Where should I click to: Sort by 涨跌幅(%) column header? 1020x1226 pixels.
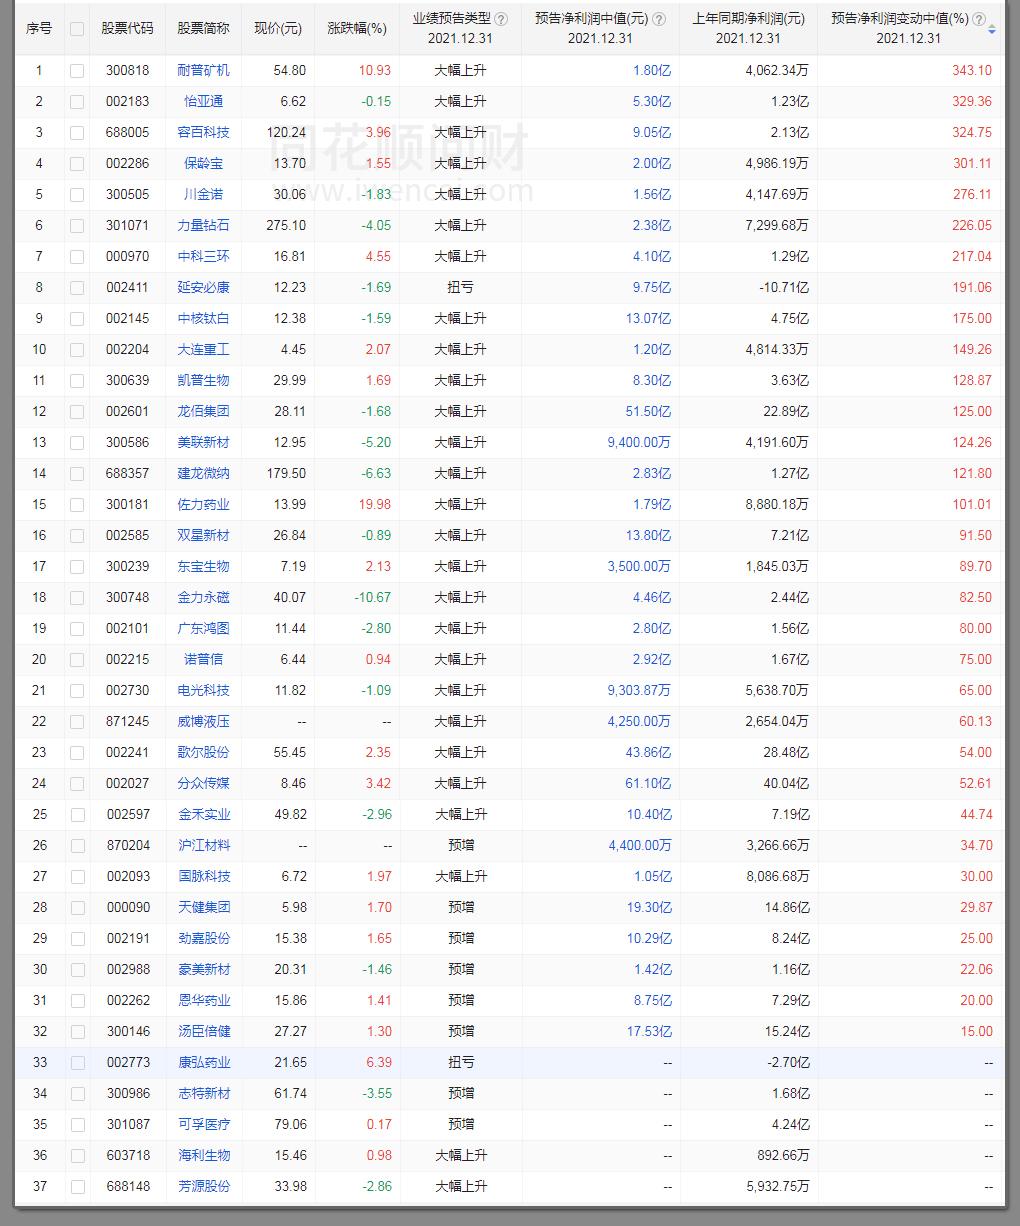click(357, 28)
